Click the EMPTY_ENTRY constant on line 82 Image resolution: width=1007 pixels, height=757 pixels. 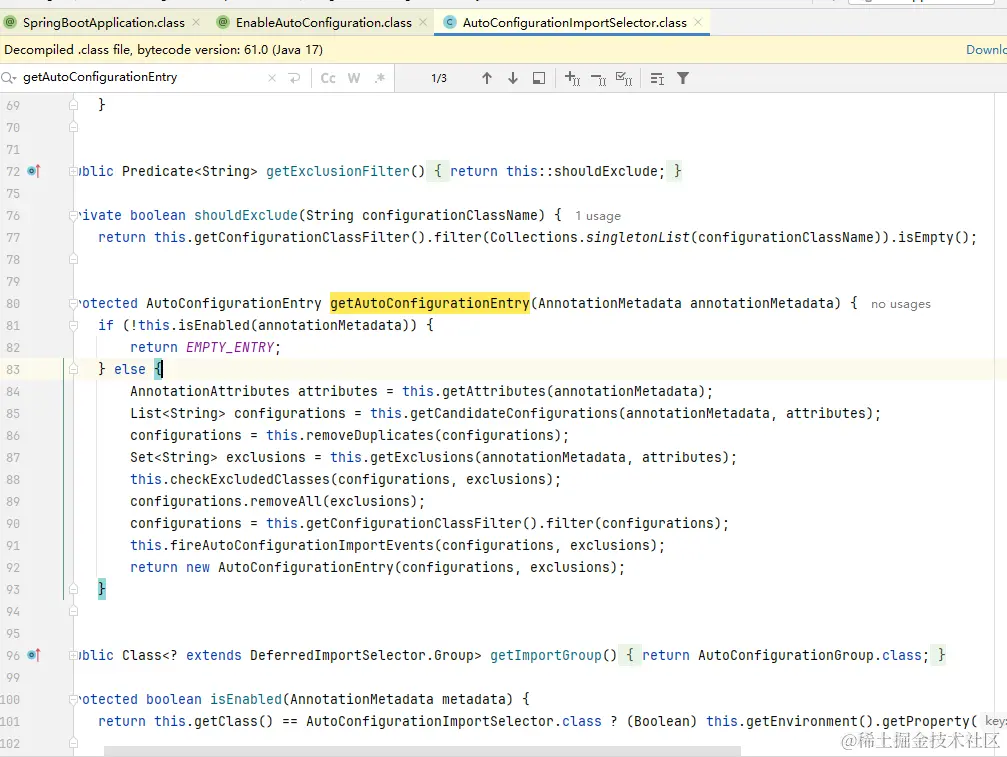coord(230,347)
